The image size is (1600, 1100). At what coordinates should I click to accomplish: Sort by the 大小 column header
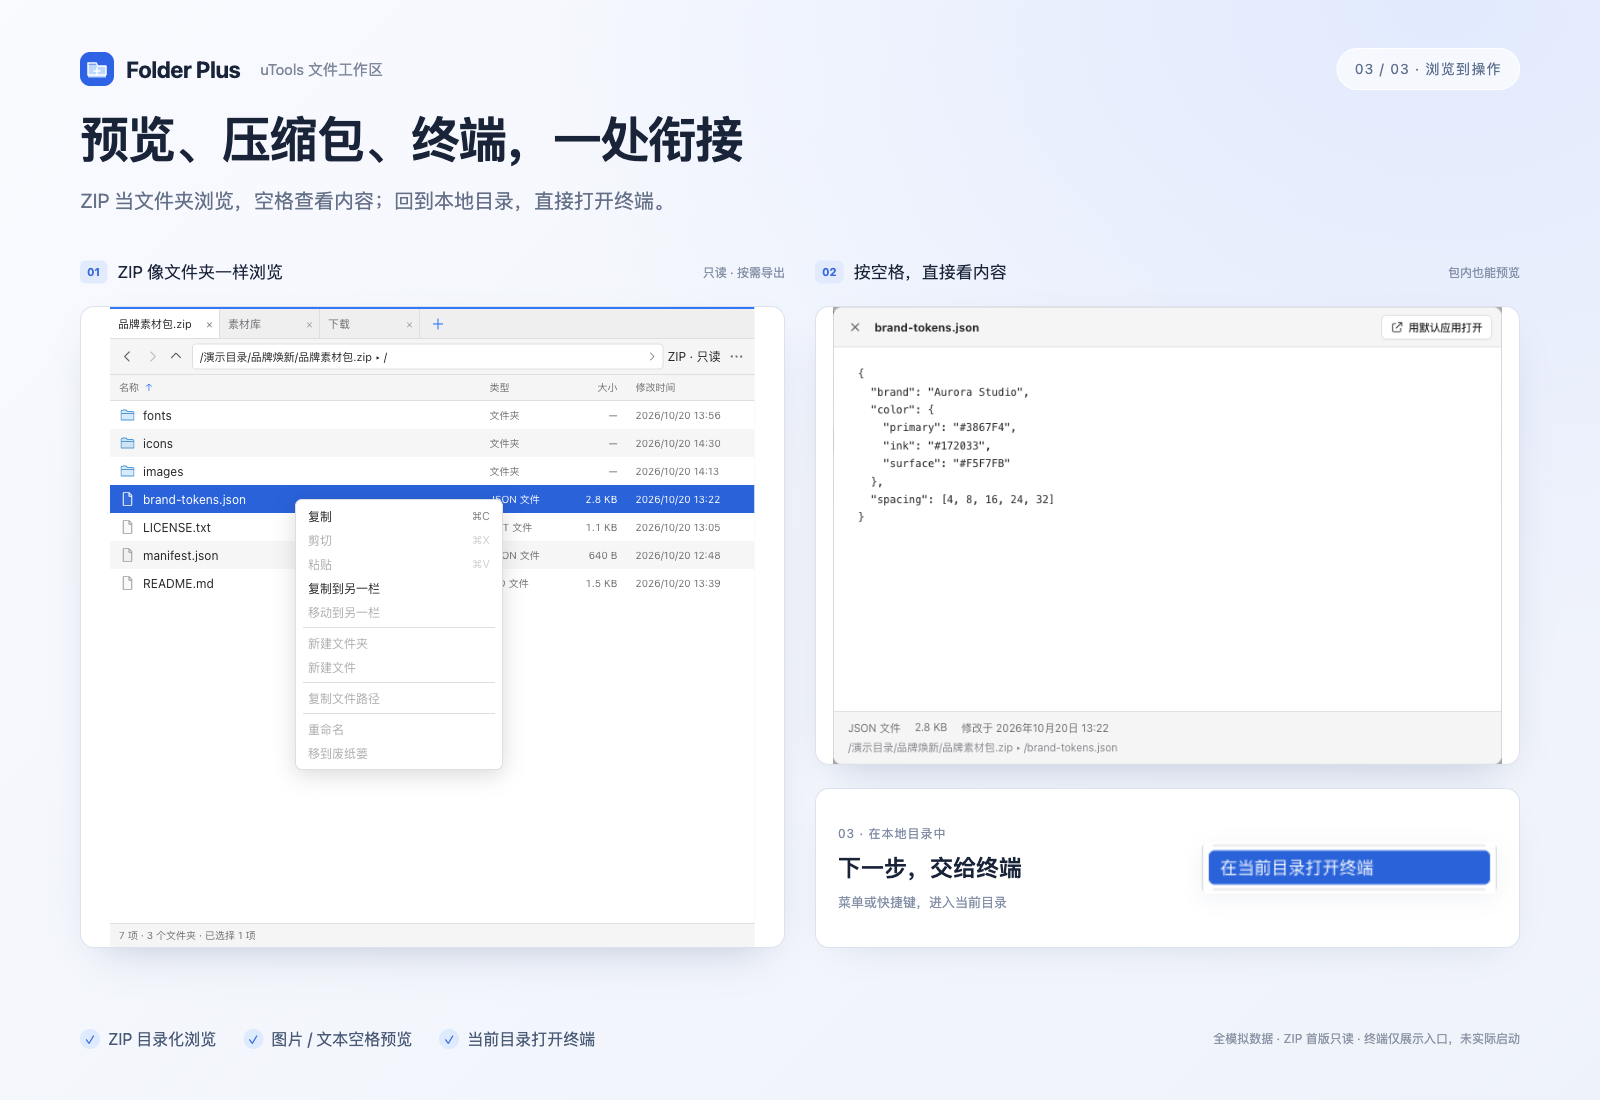[607, 387]
